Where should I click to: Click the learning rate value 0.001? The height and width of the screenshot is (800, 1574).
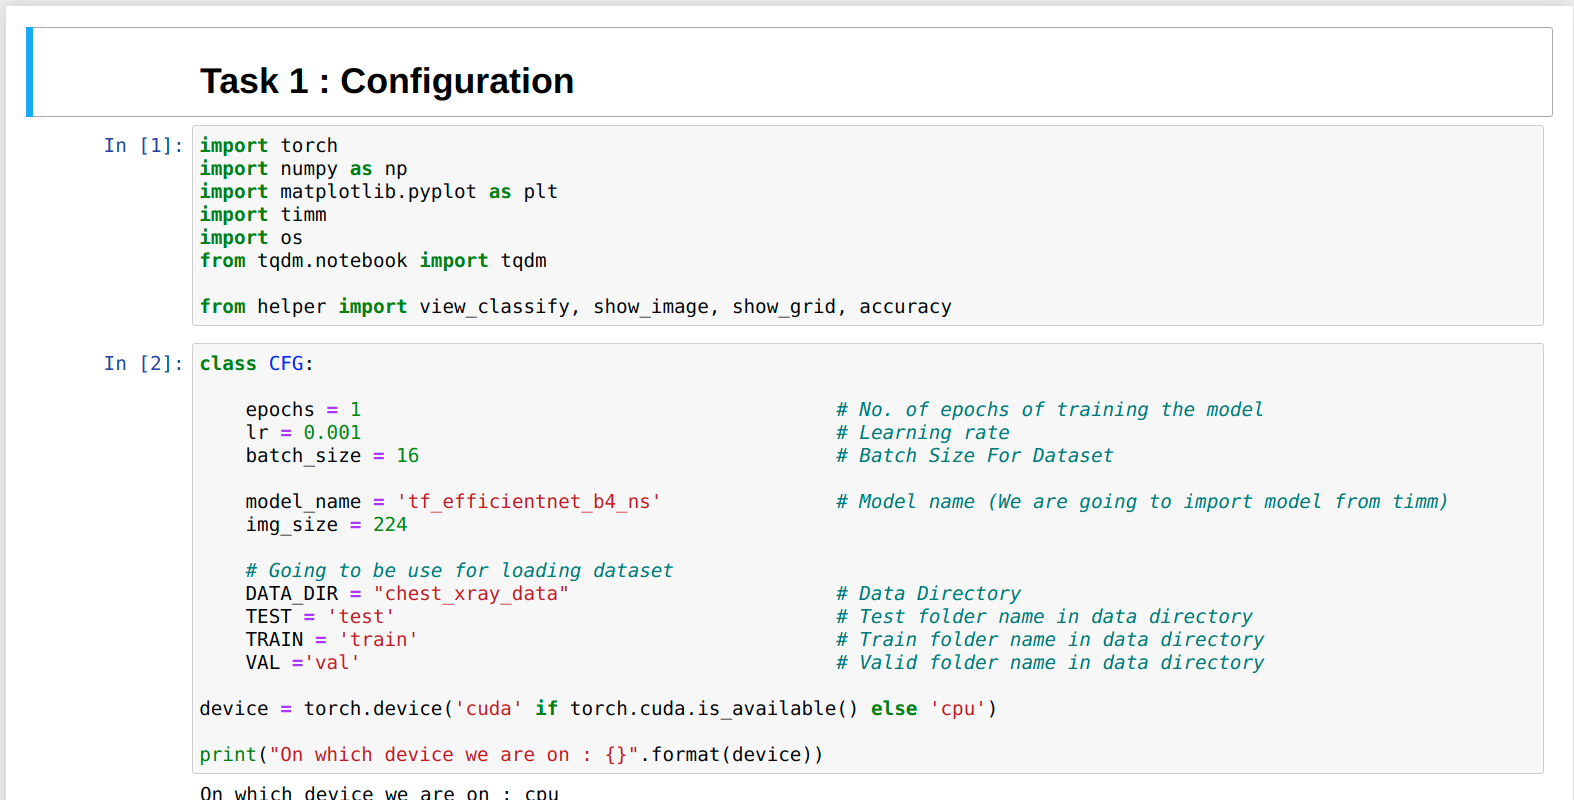pos(332,433)
